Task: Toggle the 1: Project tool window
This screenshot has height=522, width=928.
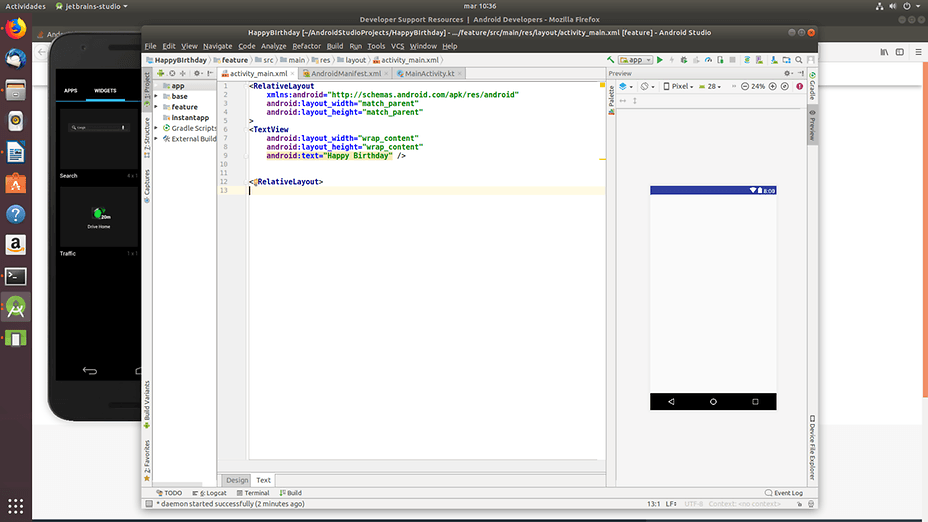Action: tap(147, 89)
